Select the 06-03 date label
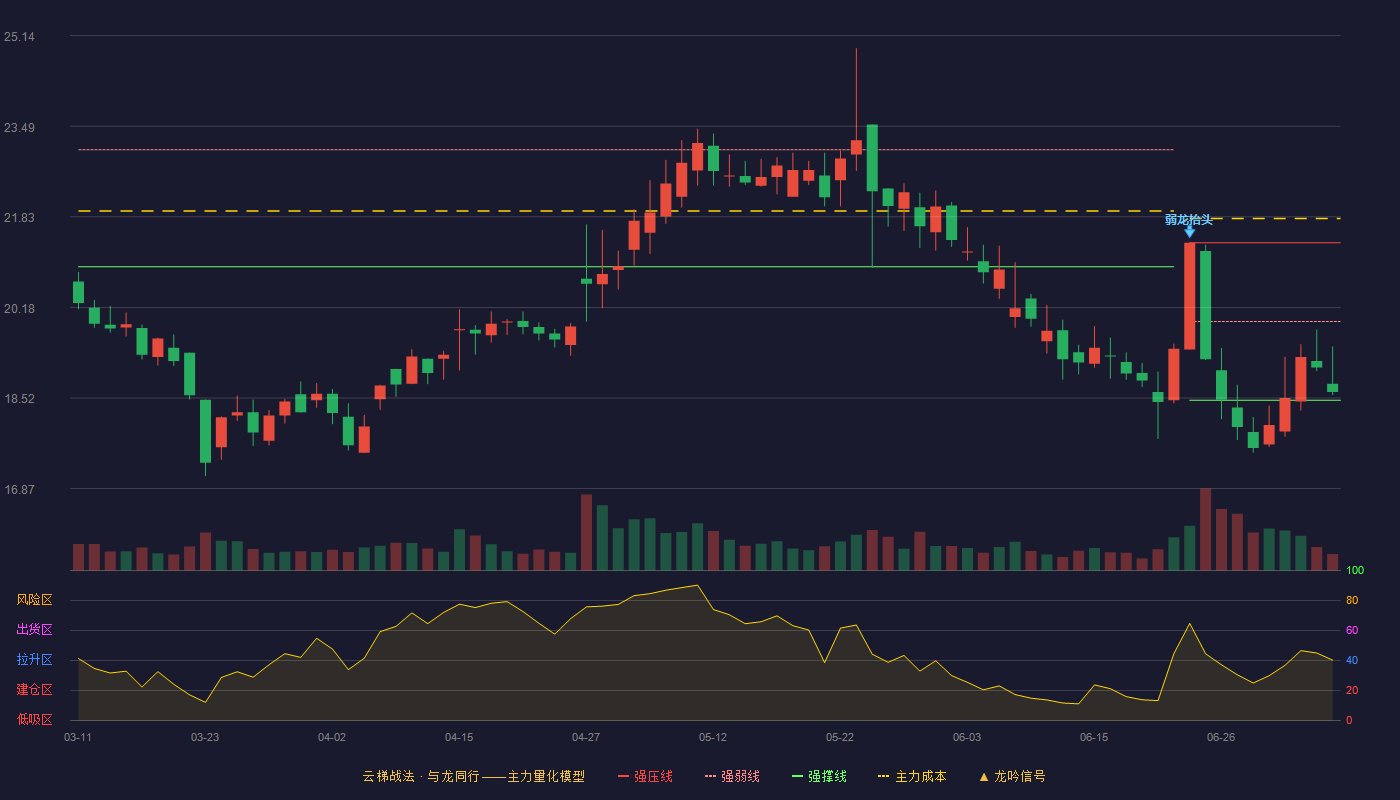1400x800 pixels. click(x=967, y=737)
